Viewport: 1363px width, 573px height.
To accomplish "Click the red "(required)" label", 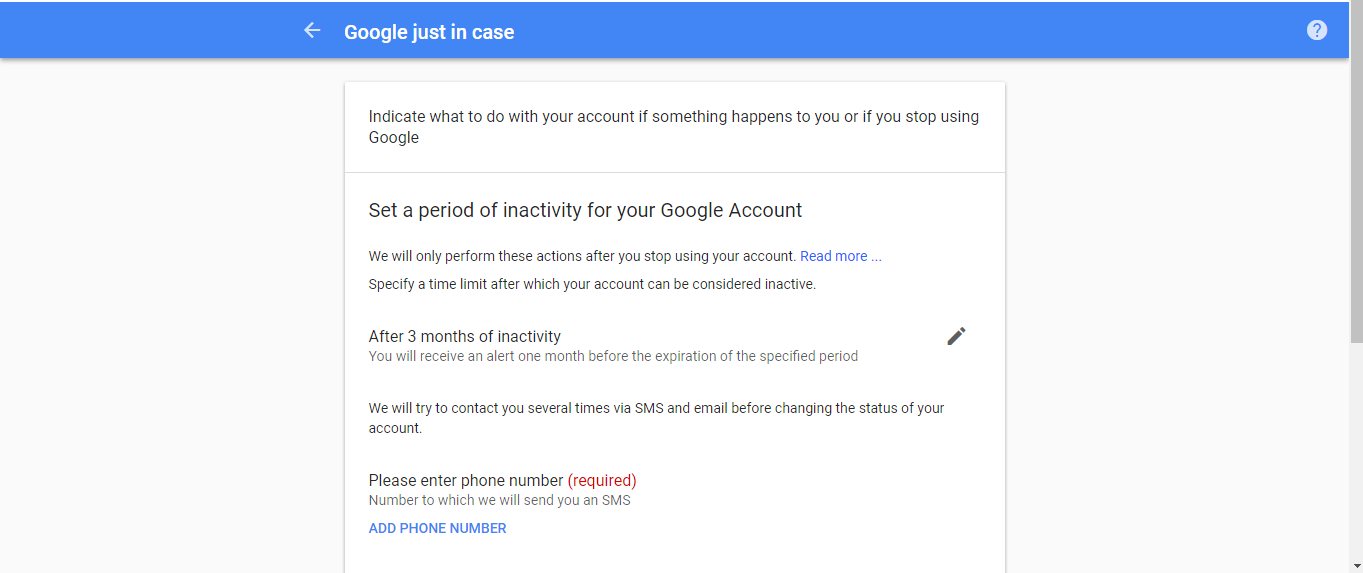I will pyautogui.click(x=602, y=480).
